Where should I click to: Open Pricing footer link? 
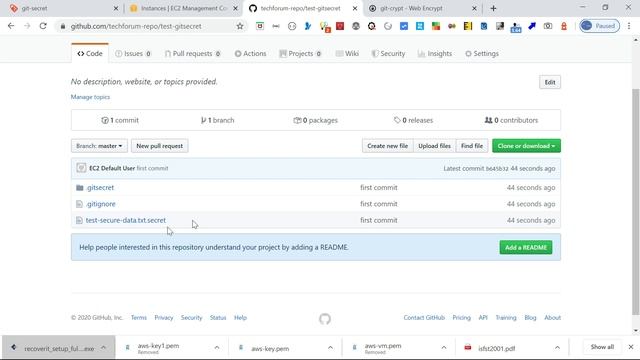[462, 318]
